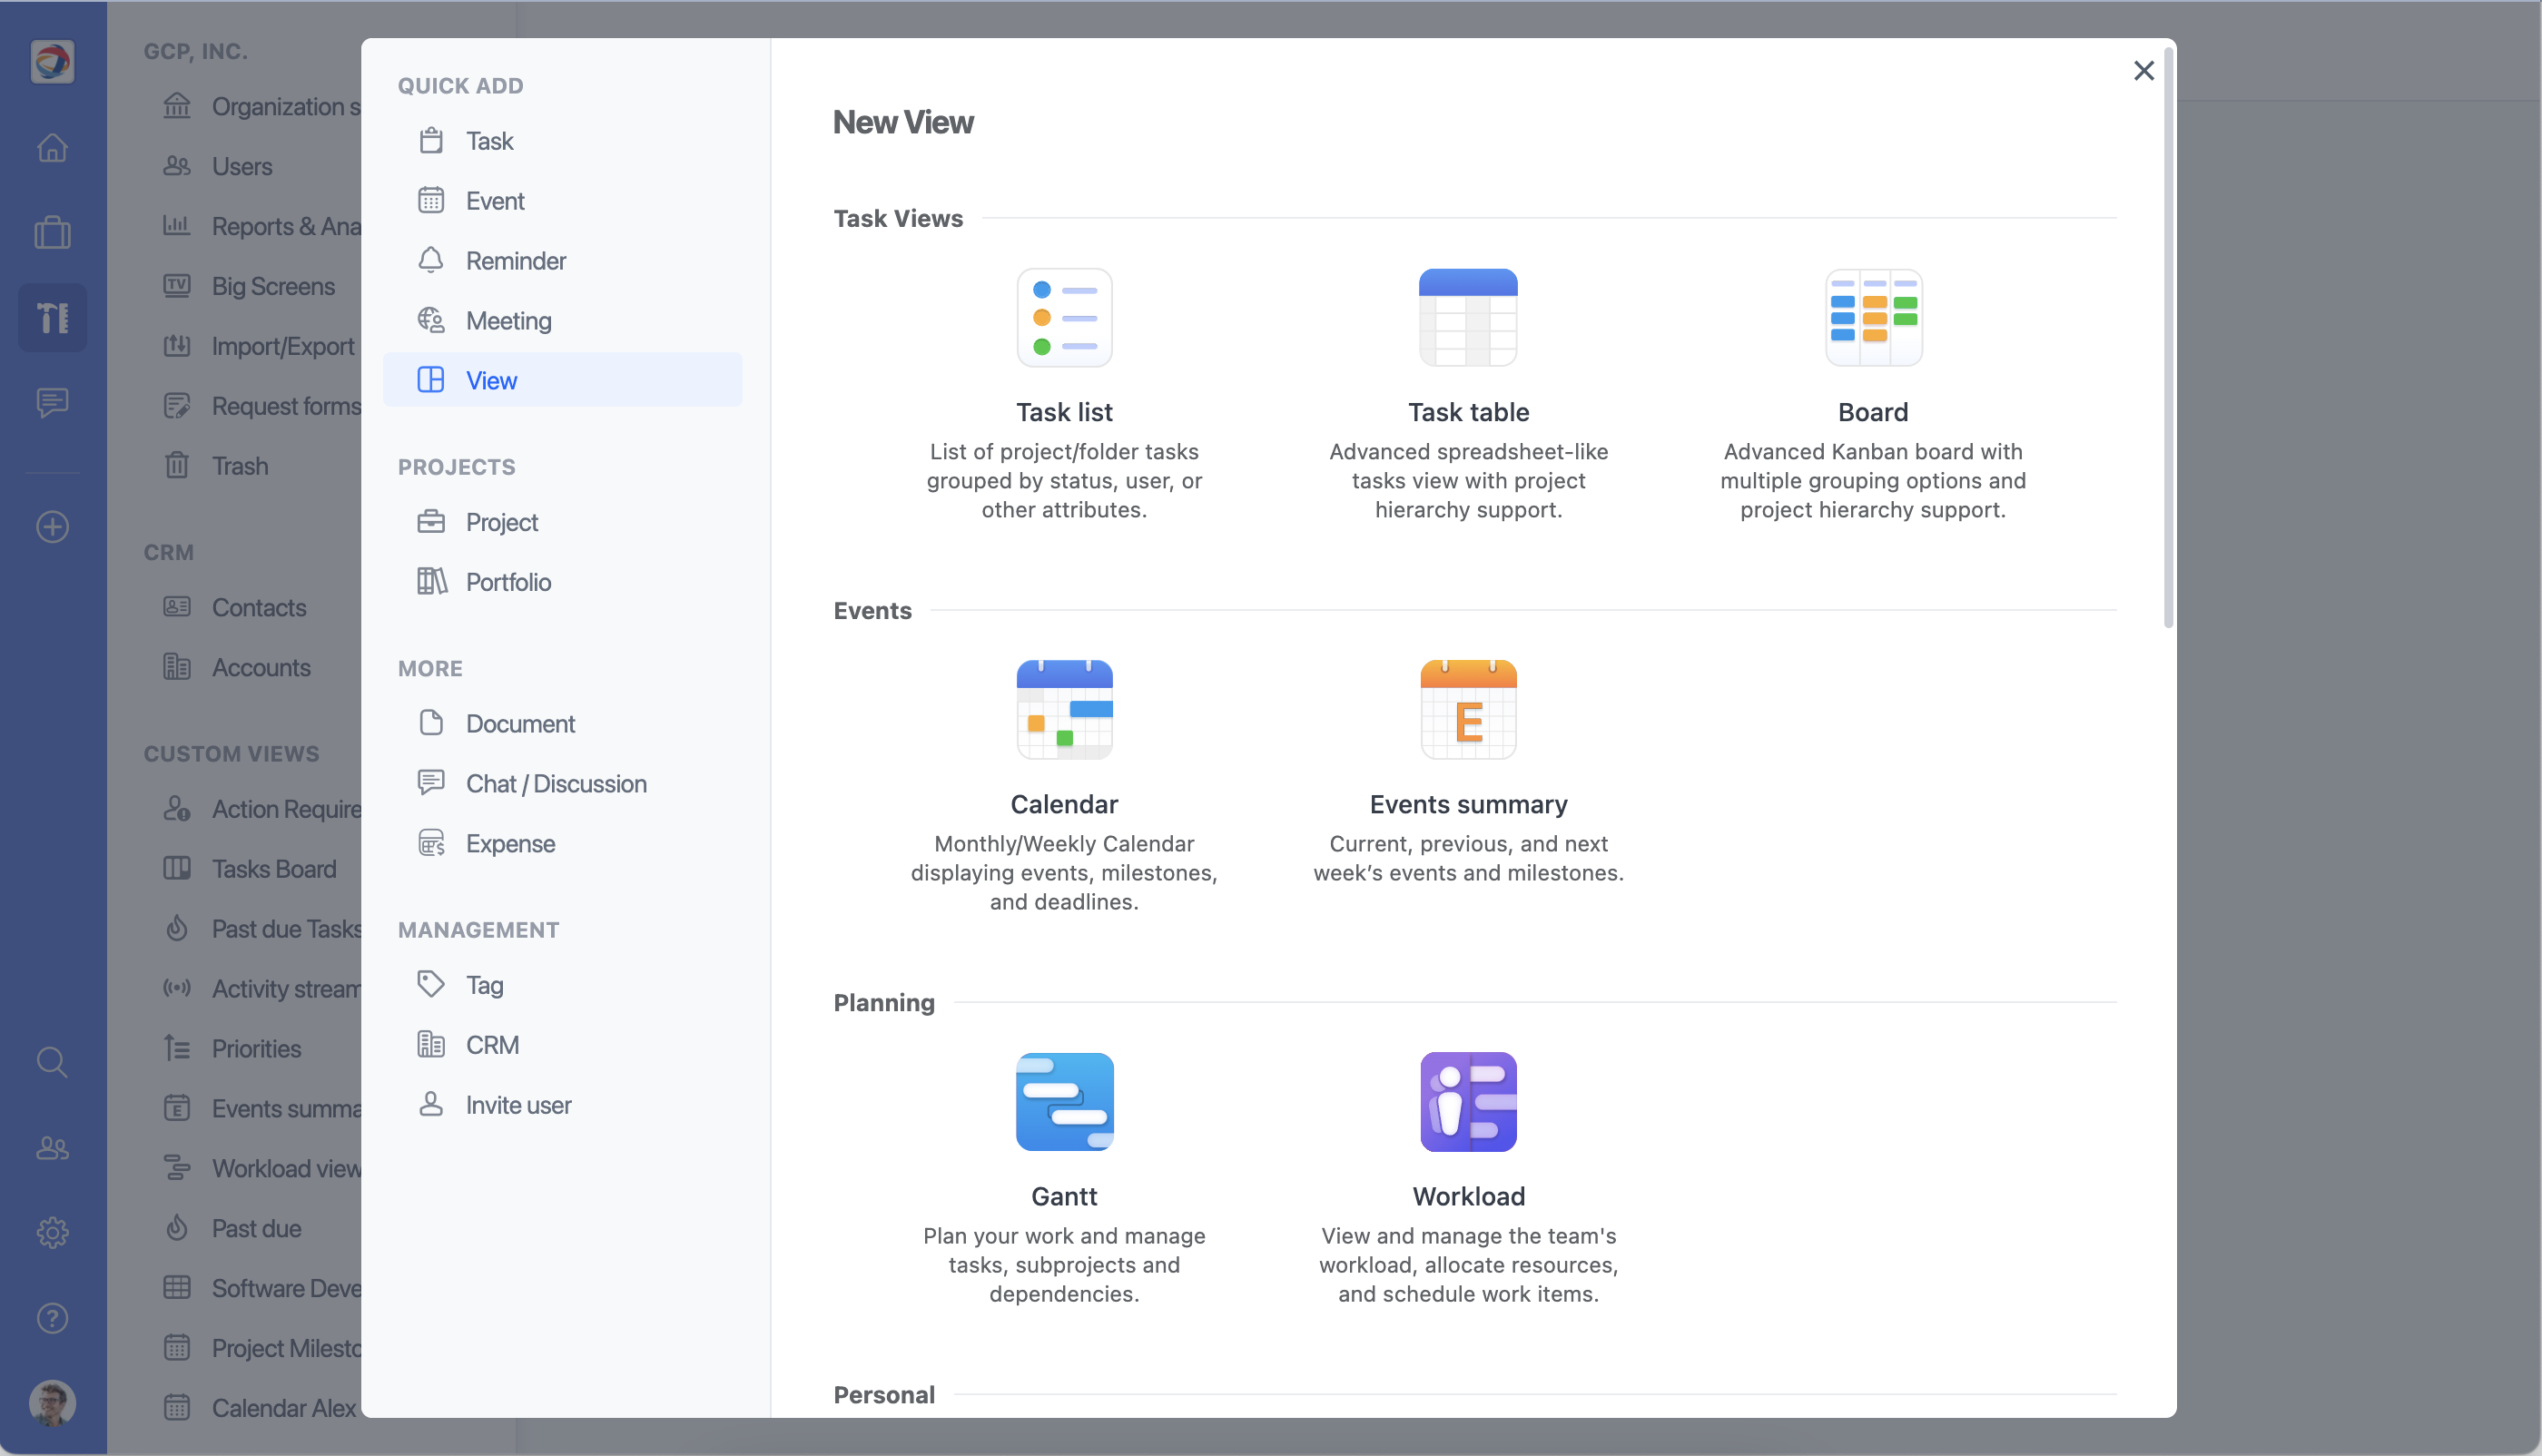Screen dimensions: 2542x1456
Task: Click the Events summary title text
Action: [x=1468, y=804]
